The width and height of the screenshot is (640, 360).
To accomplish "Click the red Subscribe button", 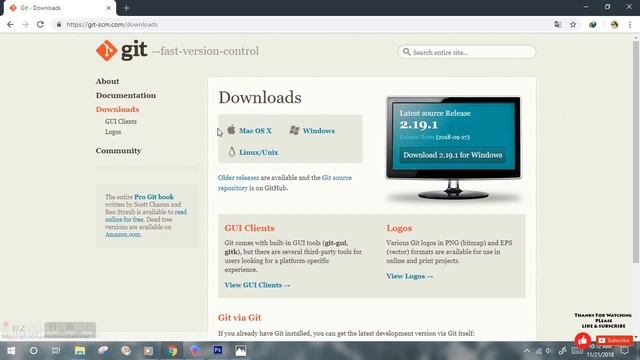I will [x=614, y=340].
